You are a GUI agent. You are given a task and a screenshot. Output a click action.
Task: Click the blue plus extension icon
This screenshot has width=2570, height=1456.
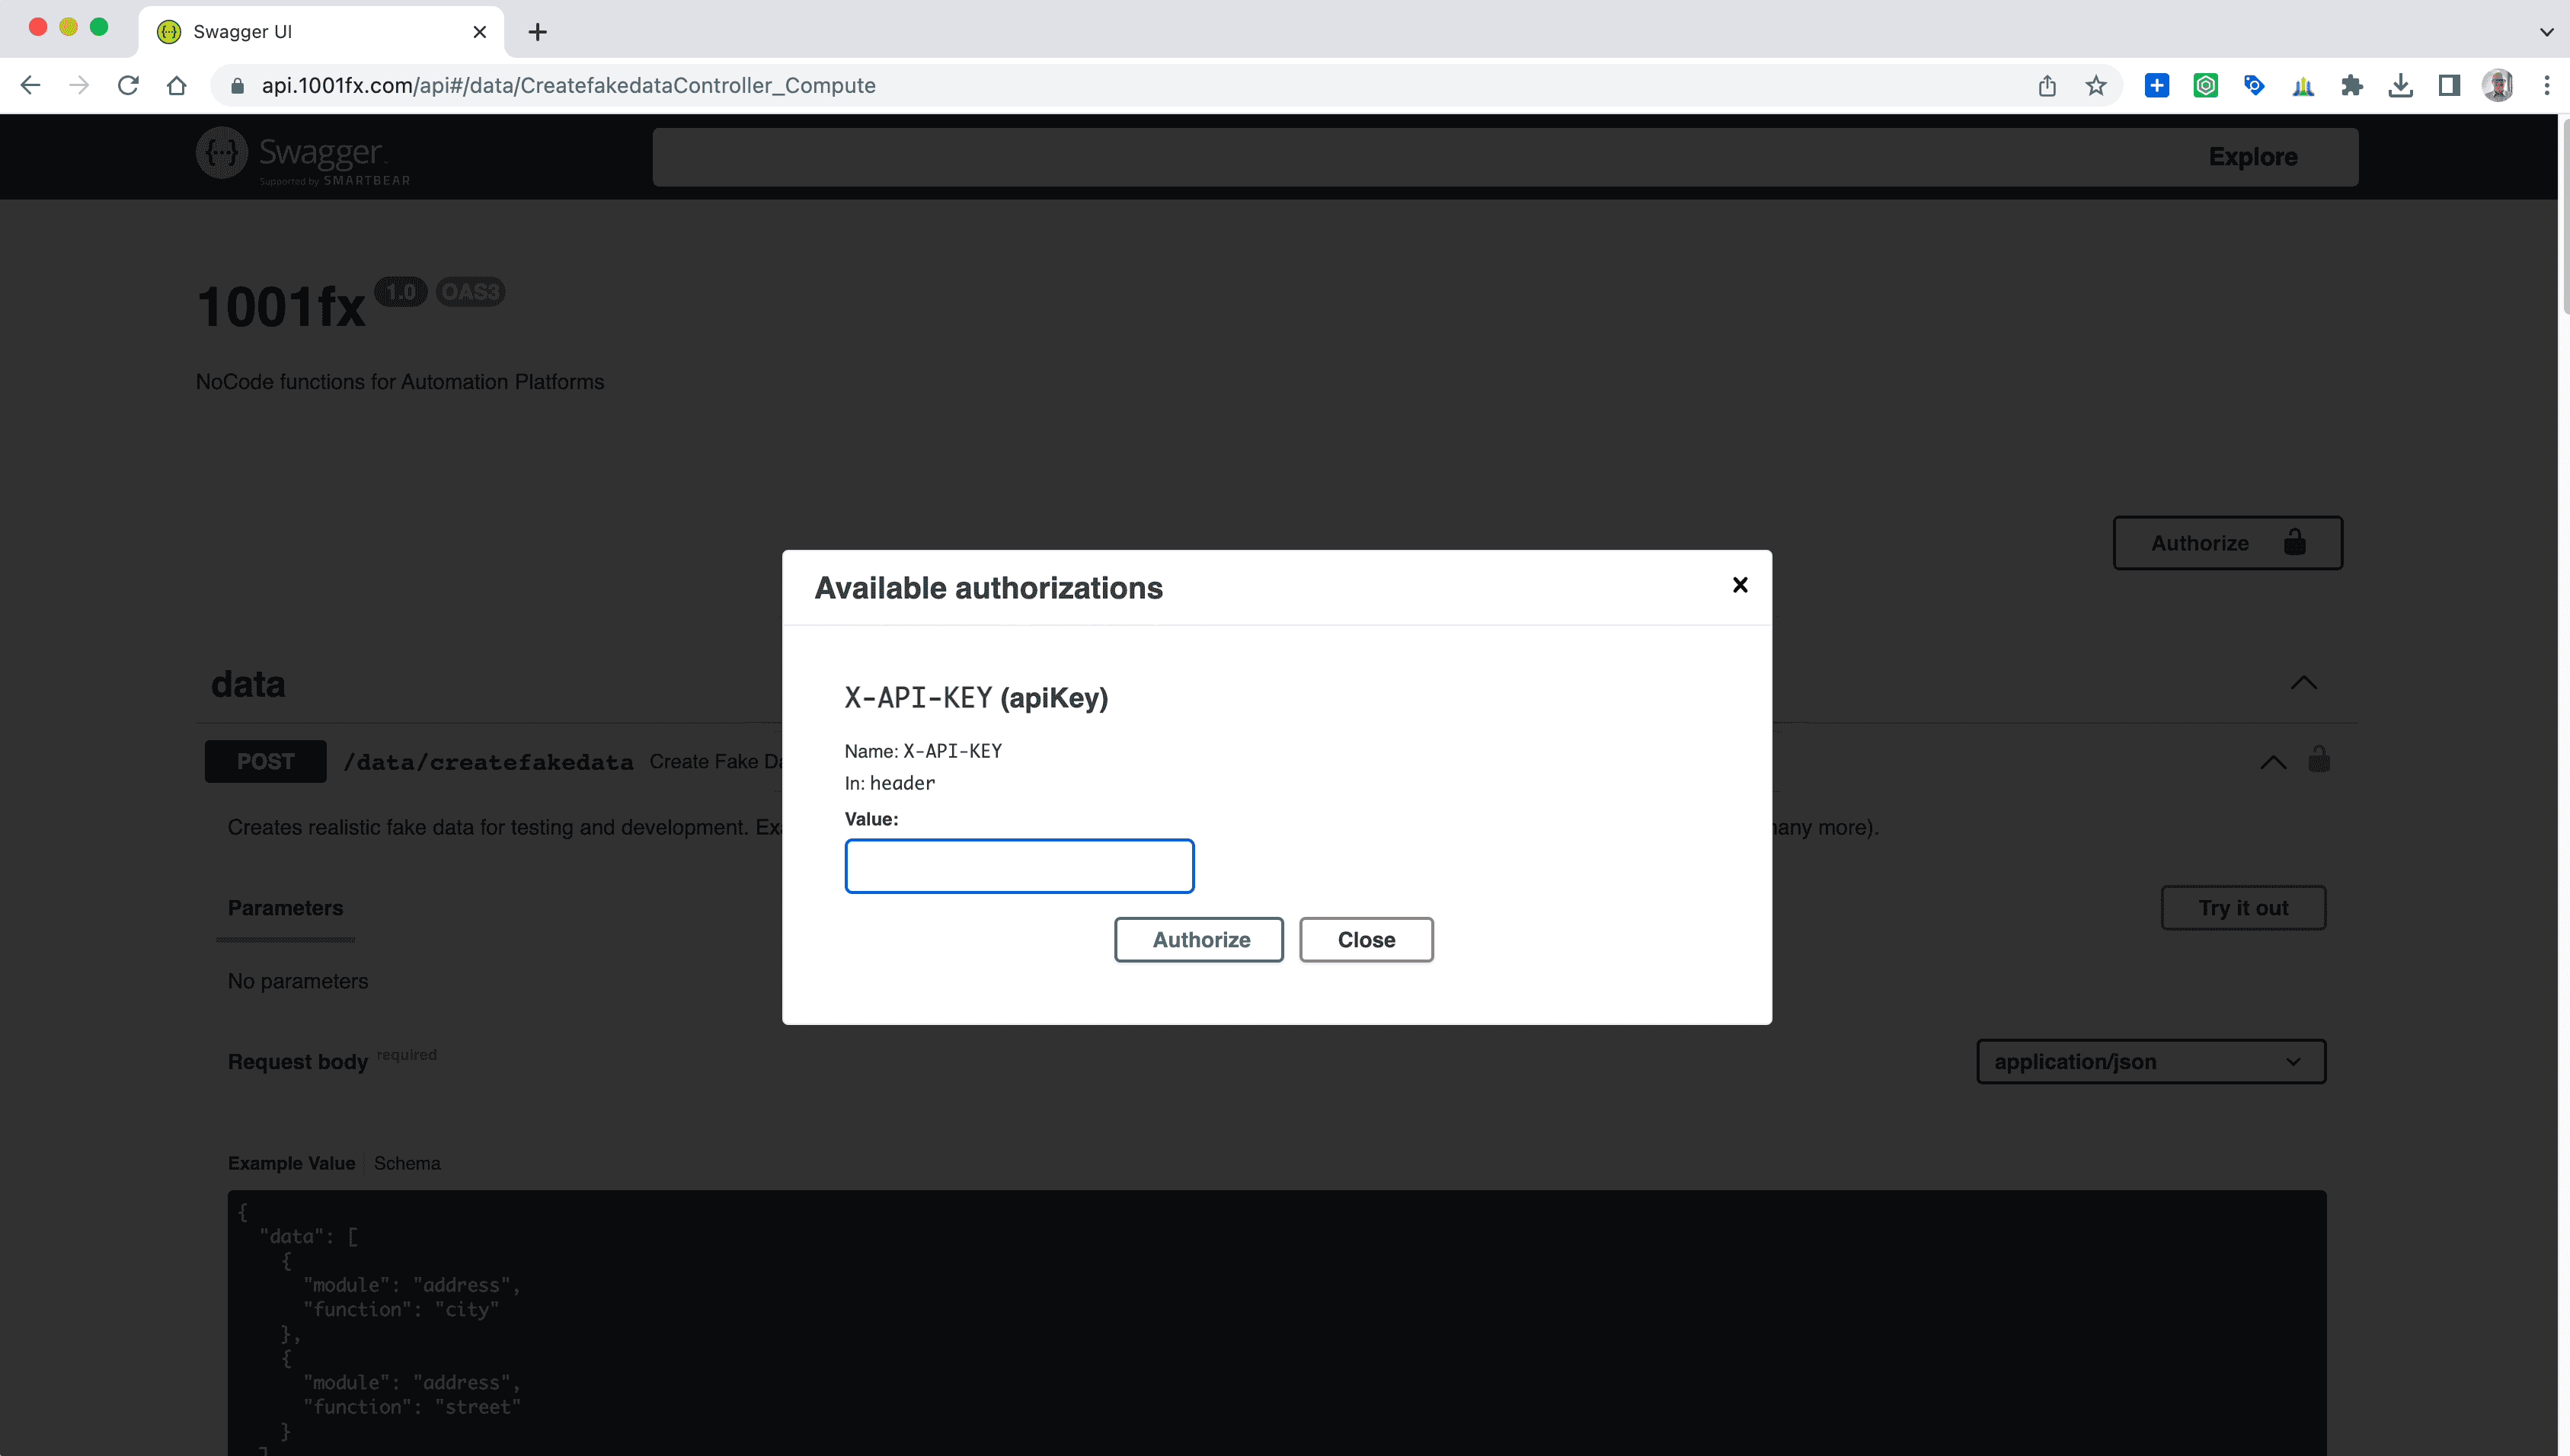(x=2156, y=86)
